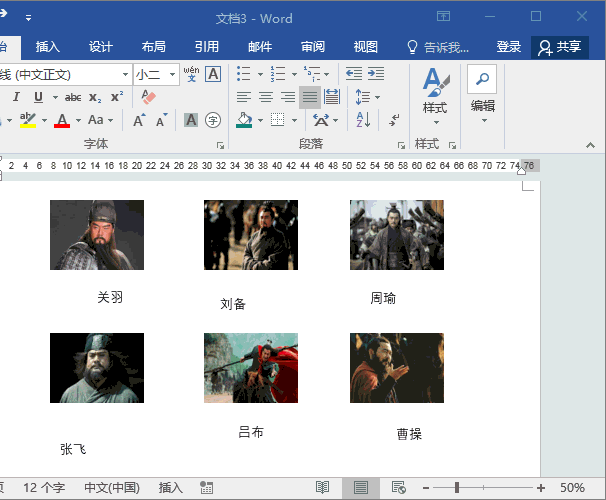Image resolution: width=606 pixels, height=500 pixels.
Task: Apply red font color
Action: point(62,120)
